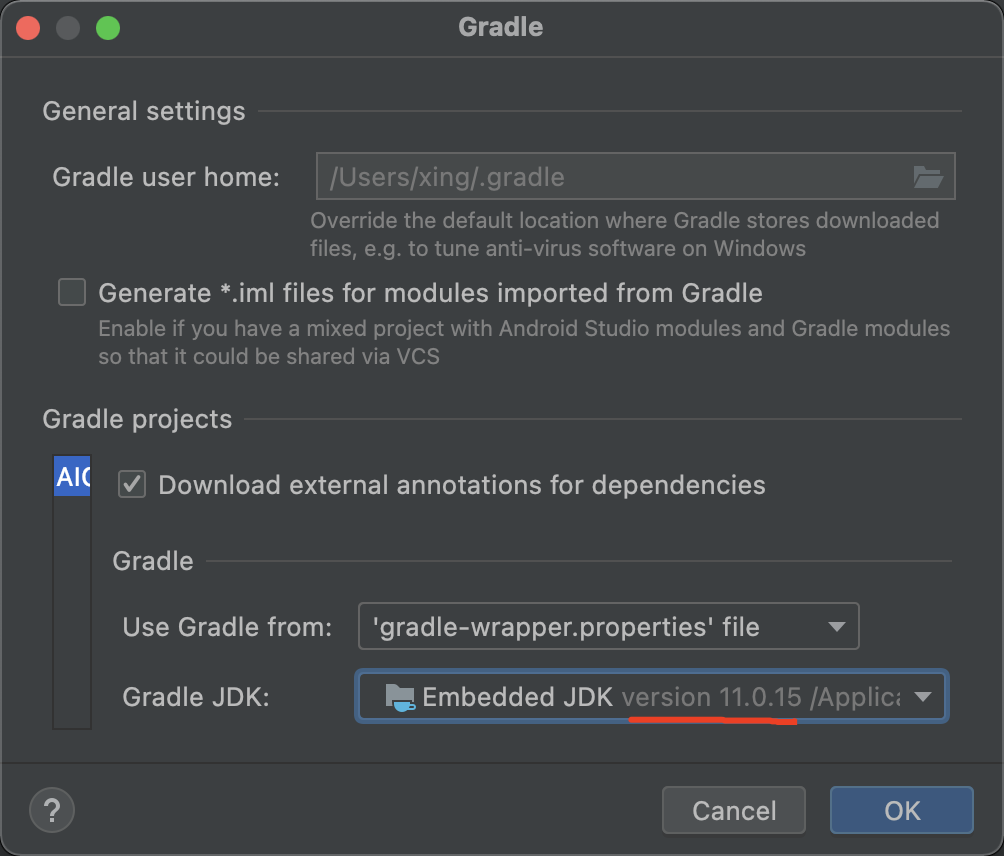
Task: Enable Generate *.iml files checkbox
Action: [x=72, y=293]
